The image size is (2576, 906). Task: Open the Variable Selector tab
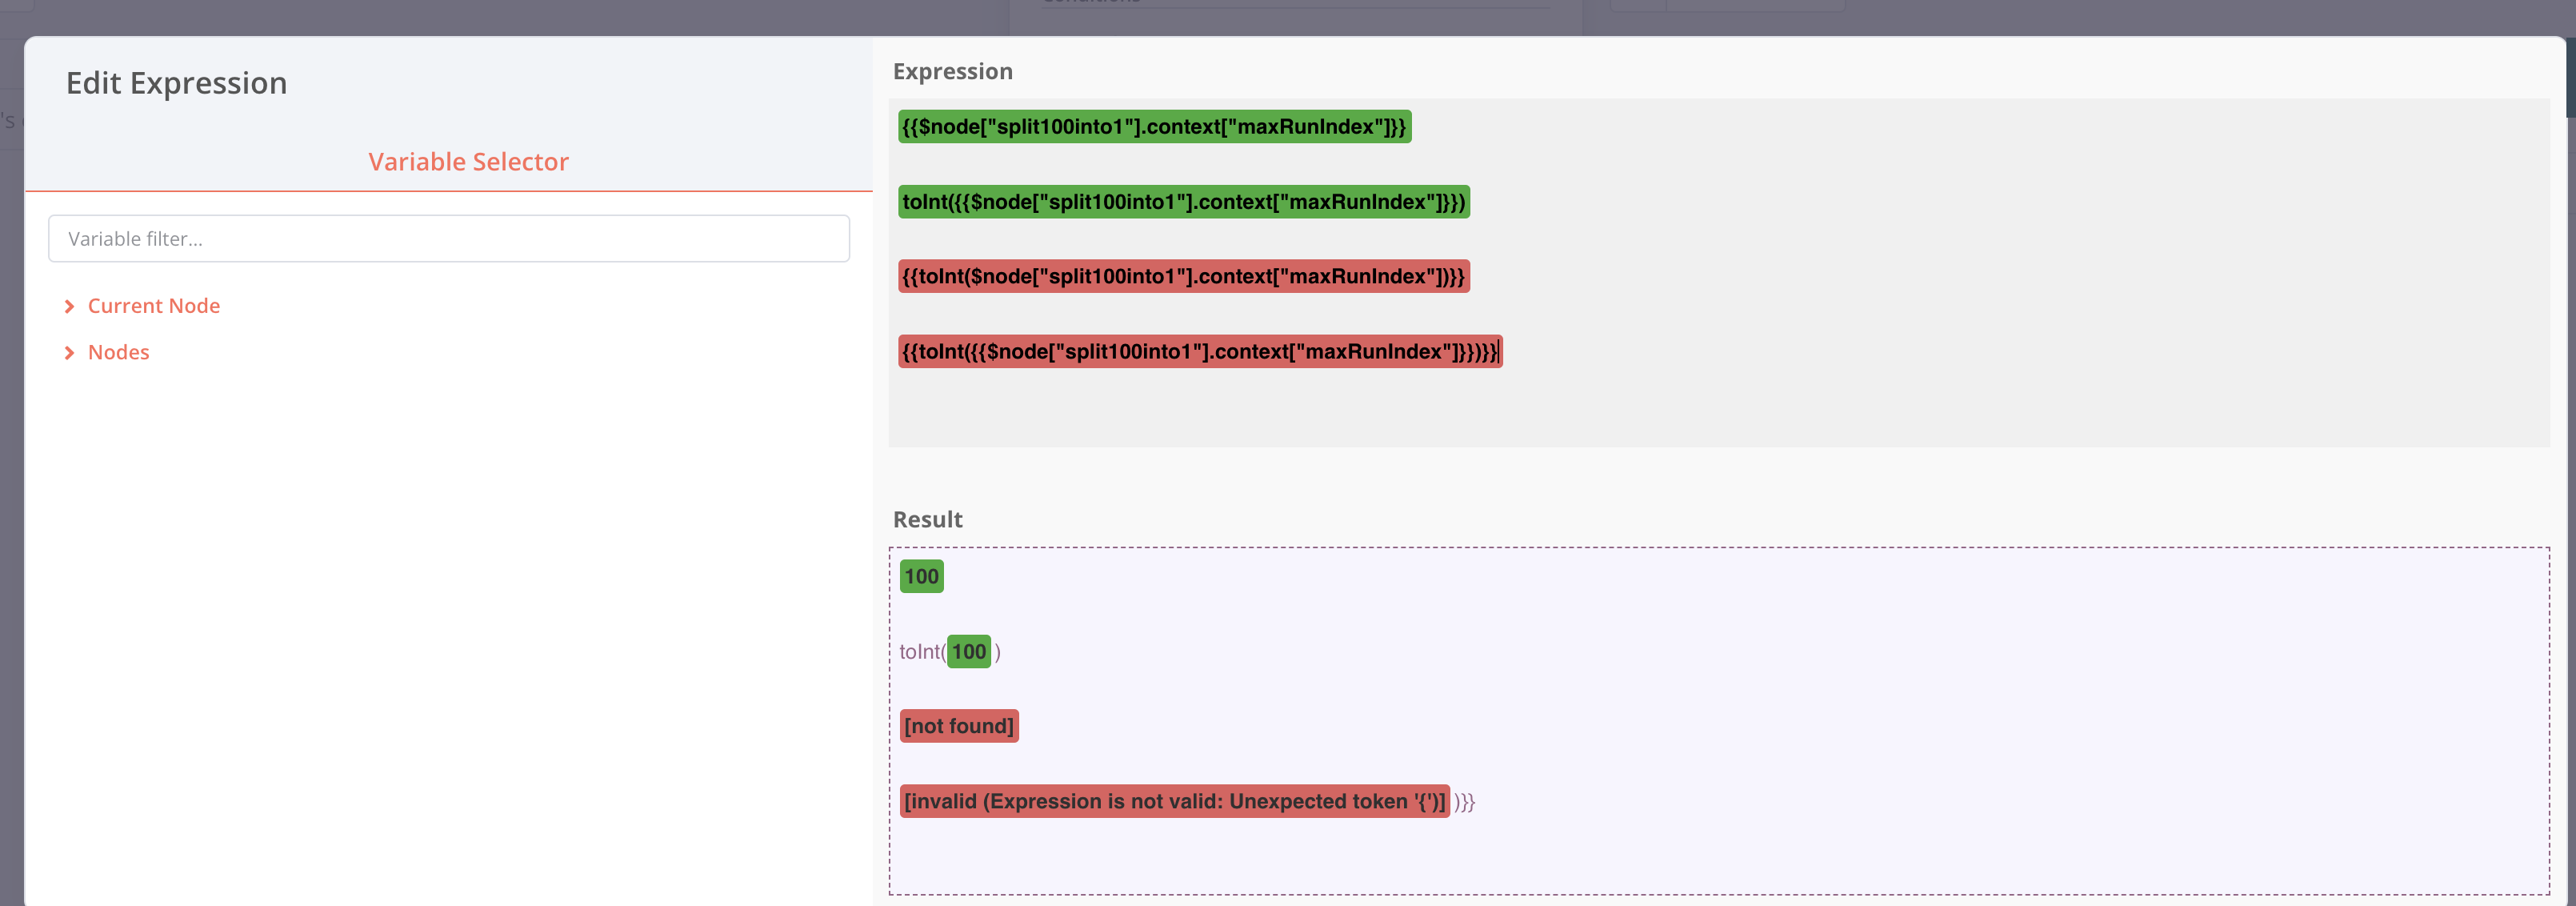click(468, 162)
